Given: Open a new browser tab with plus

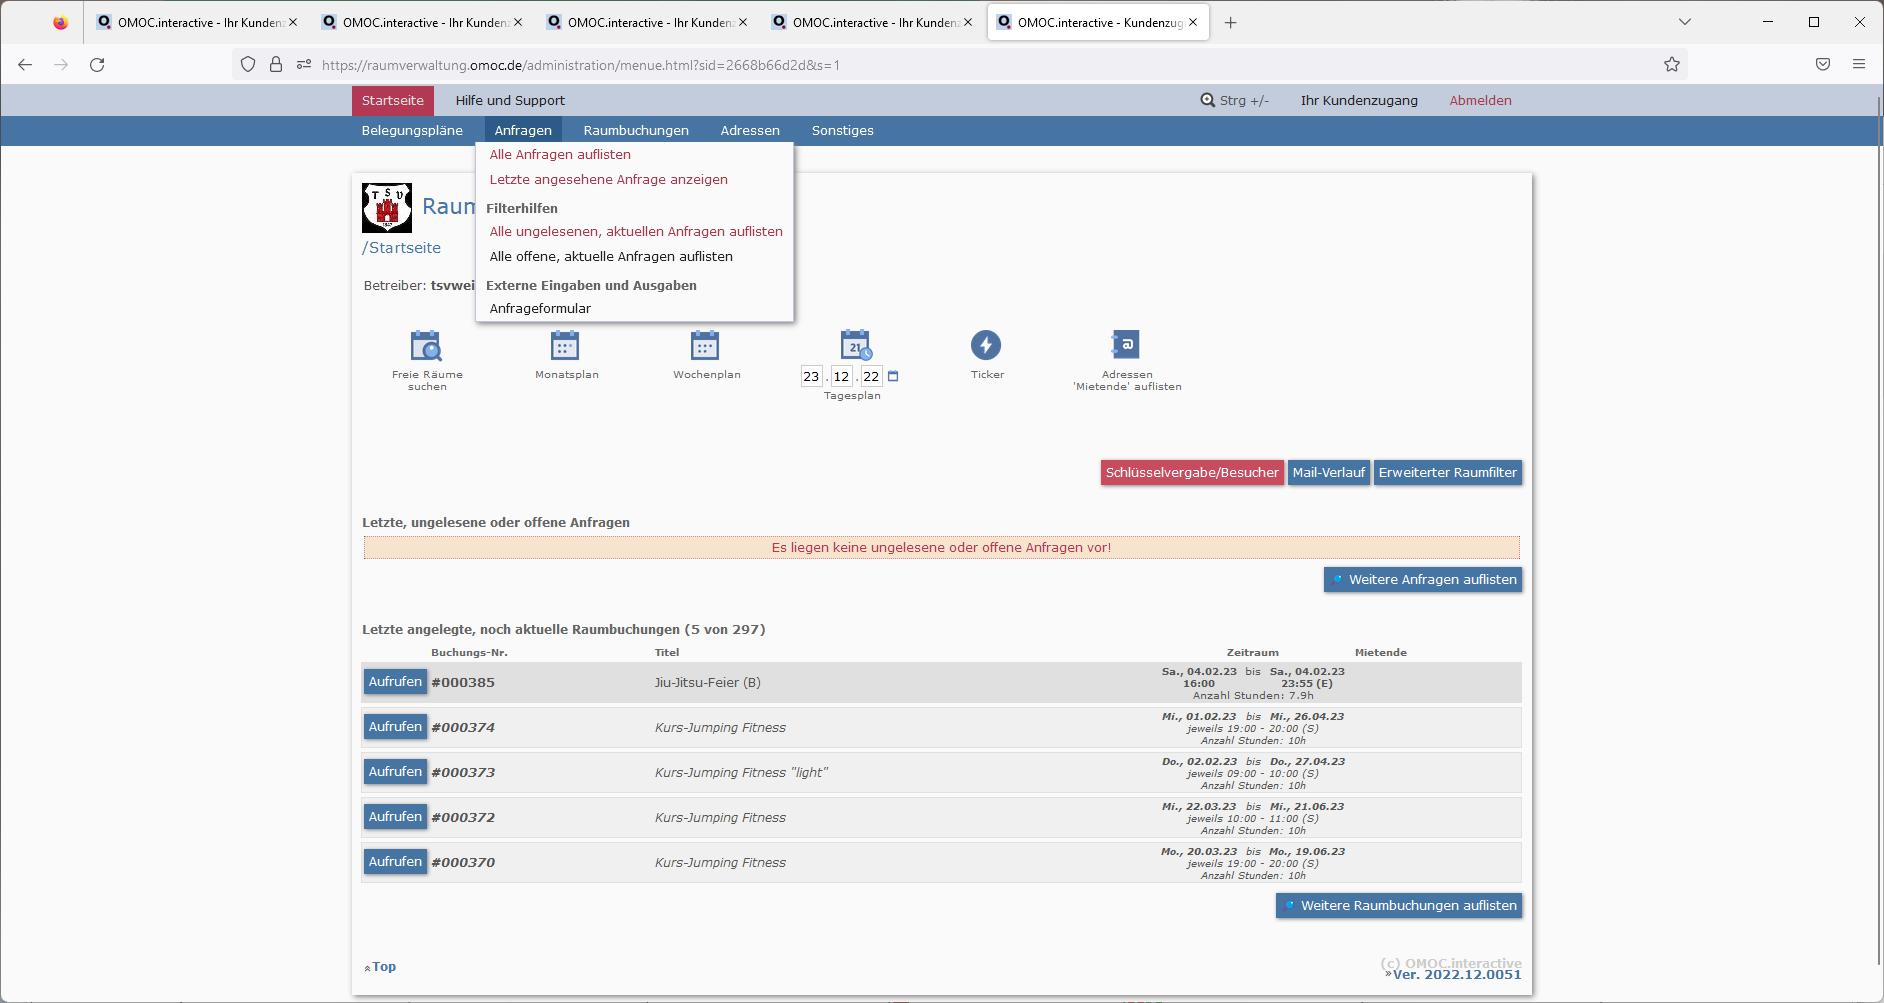Looking at the screenshot, I should (1231, 22).
